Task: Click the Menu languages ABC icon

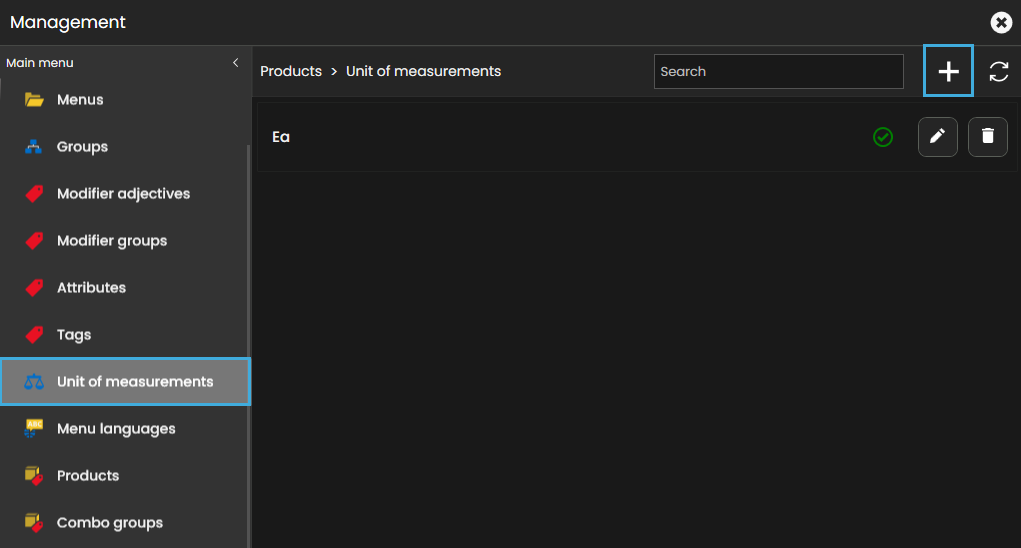Action: (35, 429)
